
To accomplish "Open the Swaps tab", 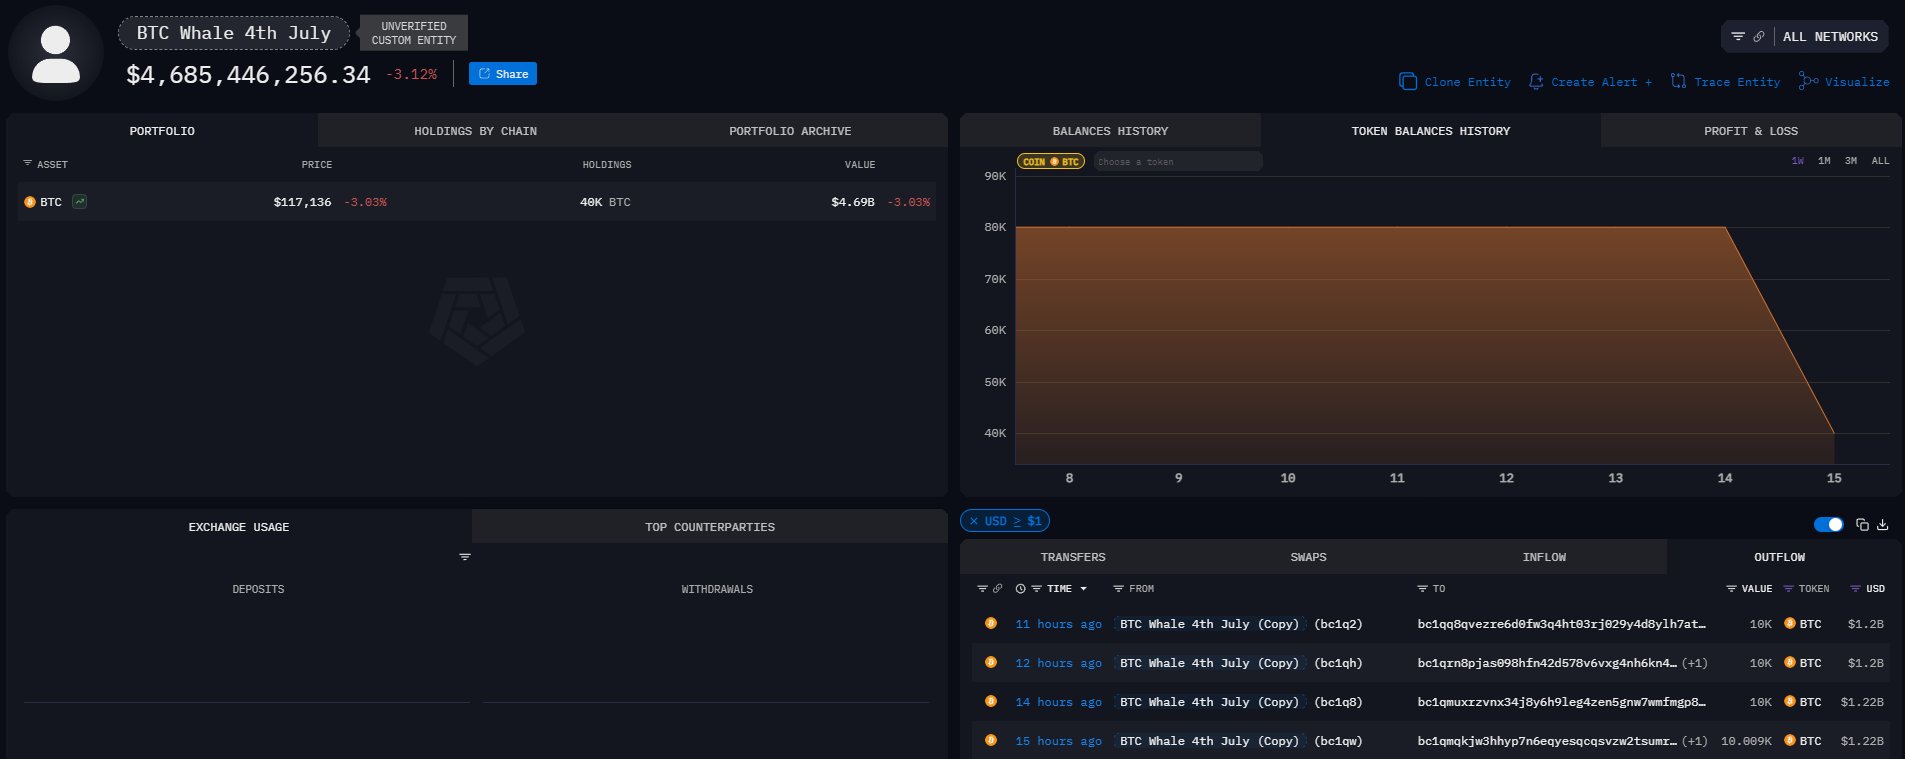I will click(x=1308, y=557).
